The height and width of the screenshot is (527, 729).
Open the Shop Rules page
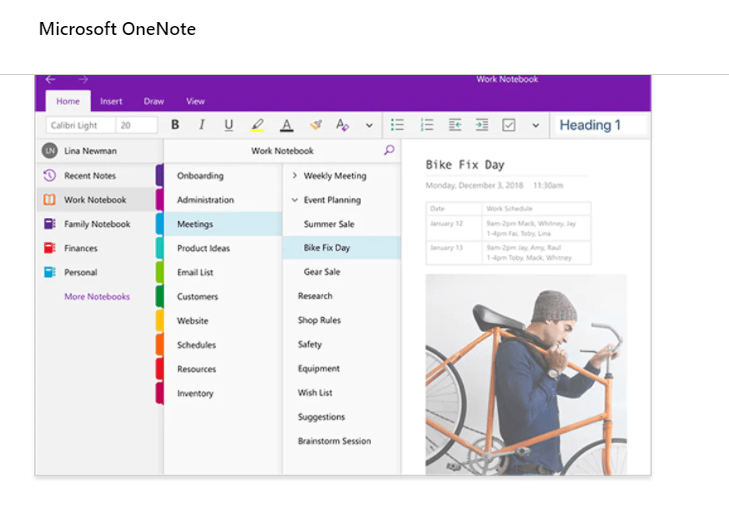pos(341,320)
